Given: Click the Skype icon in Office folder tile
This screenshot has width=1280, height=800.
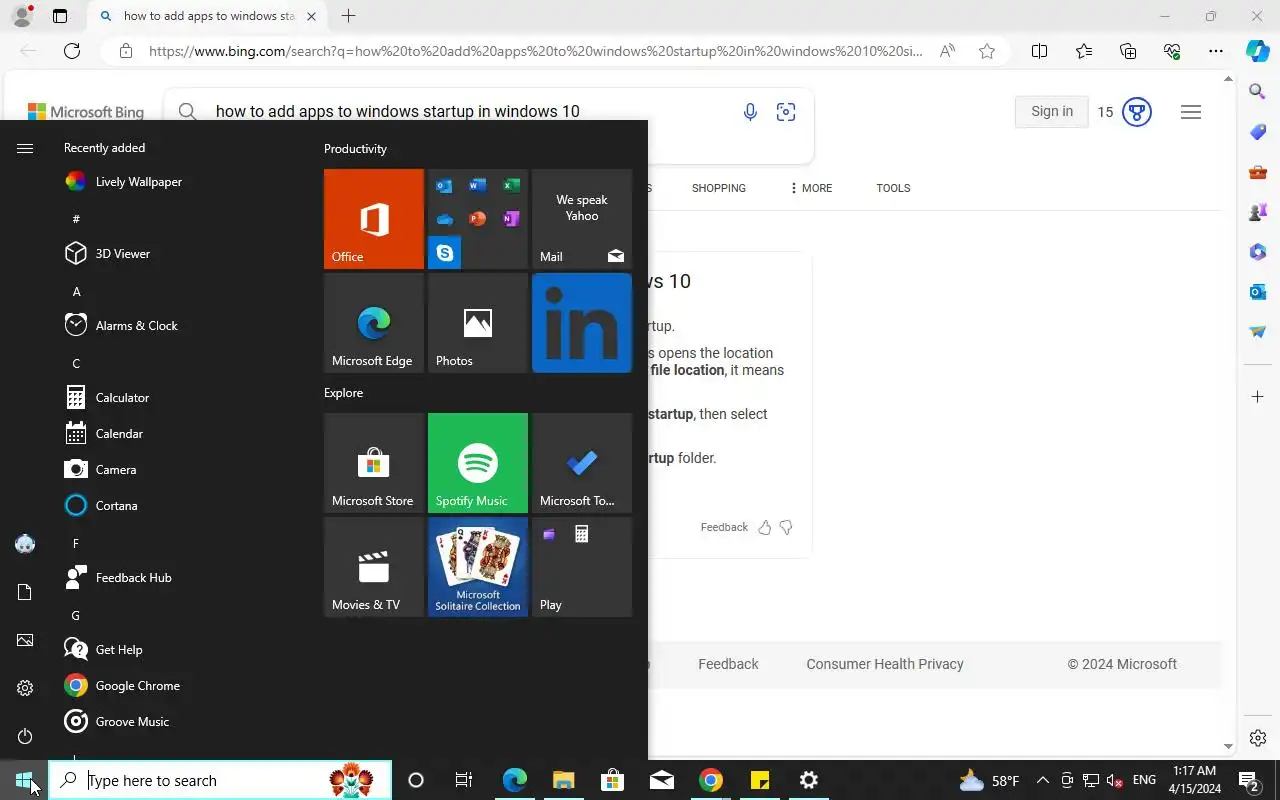Looking at the screenshot, I should point(445,253).
